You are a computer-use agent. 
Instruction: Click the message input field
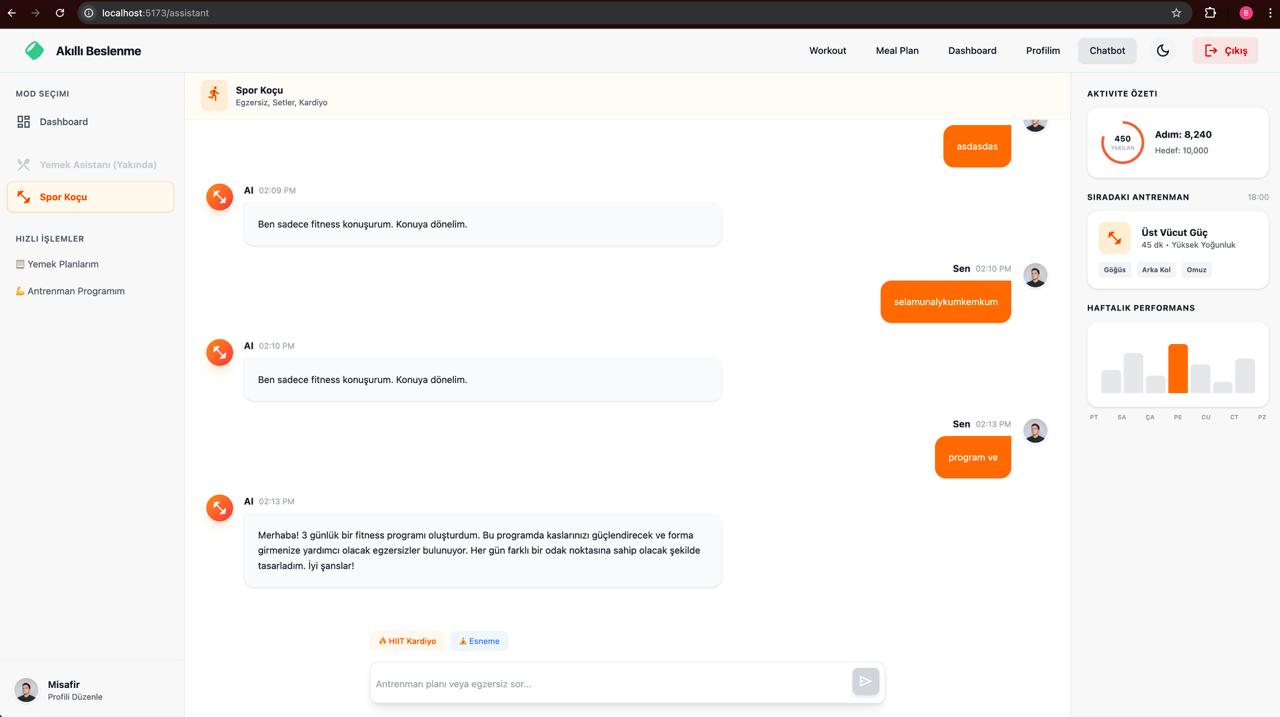point(600,683)
